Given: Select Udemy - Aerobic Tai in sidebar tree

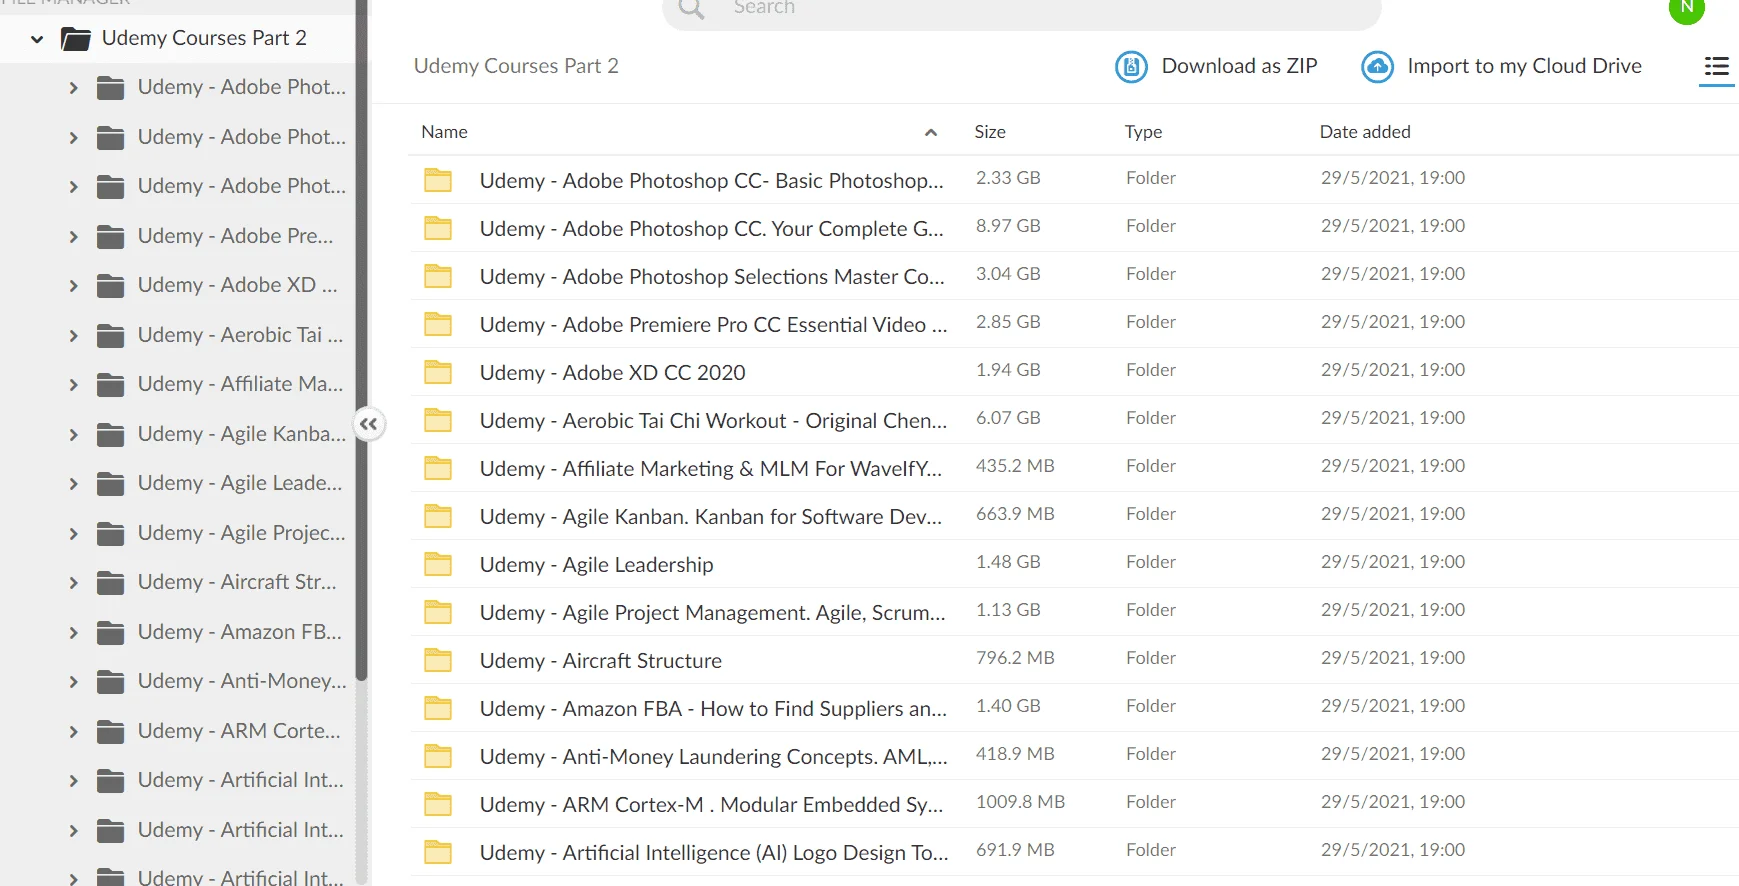Looking at the screenshot, I should point(240,335).
